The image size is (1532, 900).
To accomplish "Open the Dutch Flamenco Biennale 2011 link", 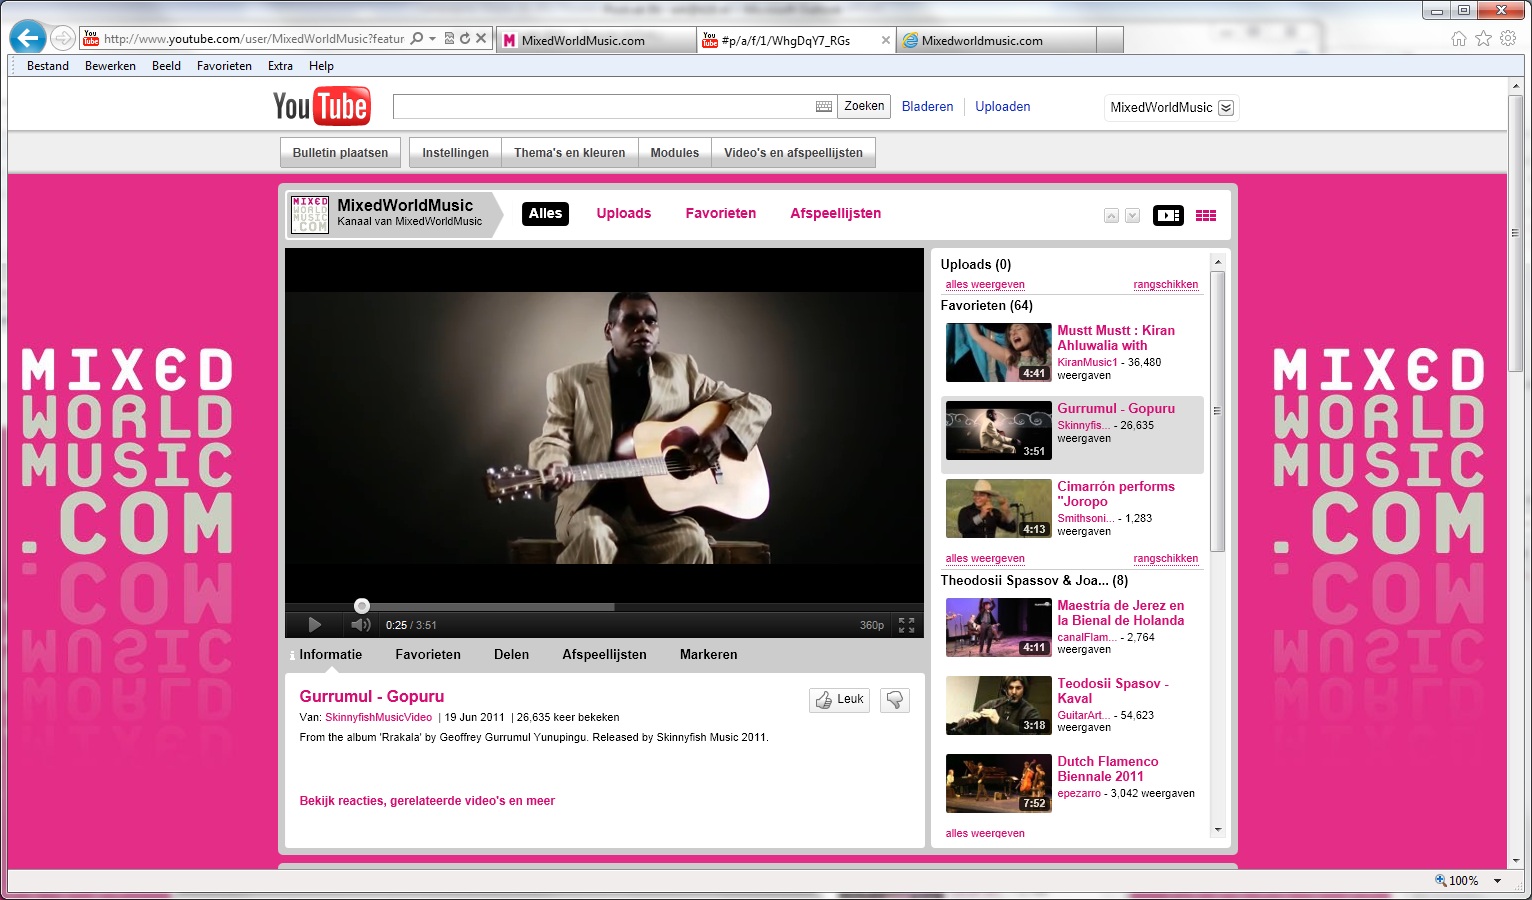I will [1108, 769].
